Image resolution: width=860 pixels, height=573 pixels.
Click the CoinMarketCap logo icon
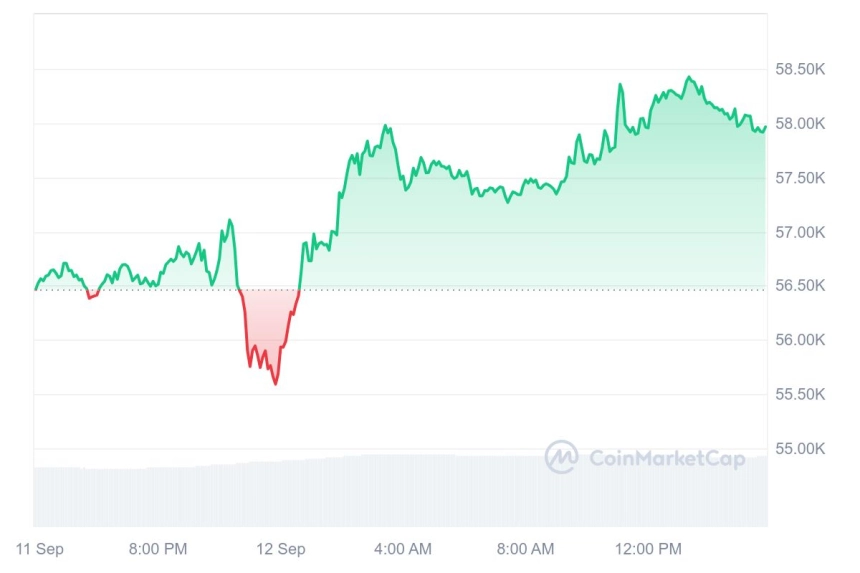click(561, 457)
